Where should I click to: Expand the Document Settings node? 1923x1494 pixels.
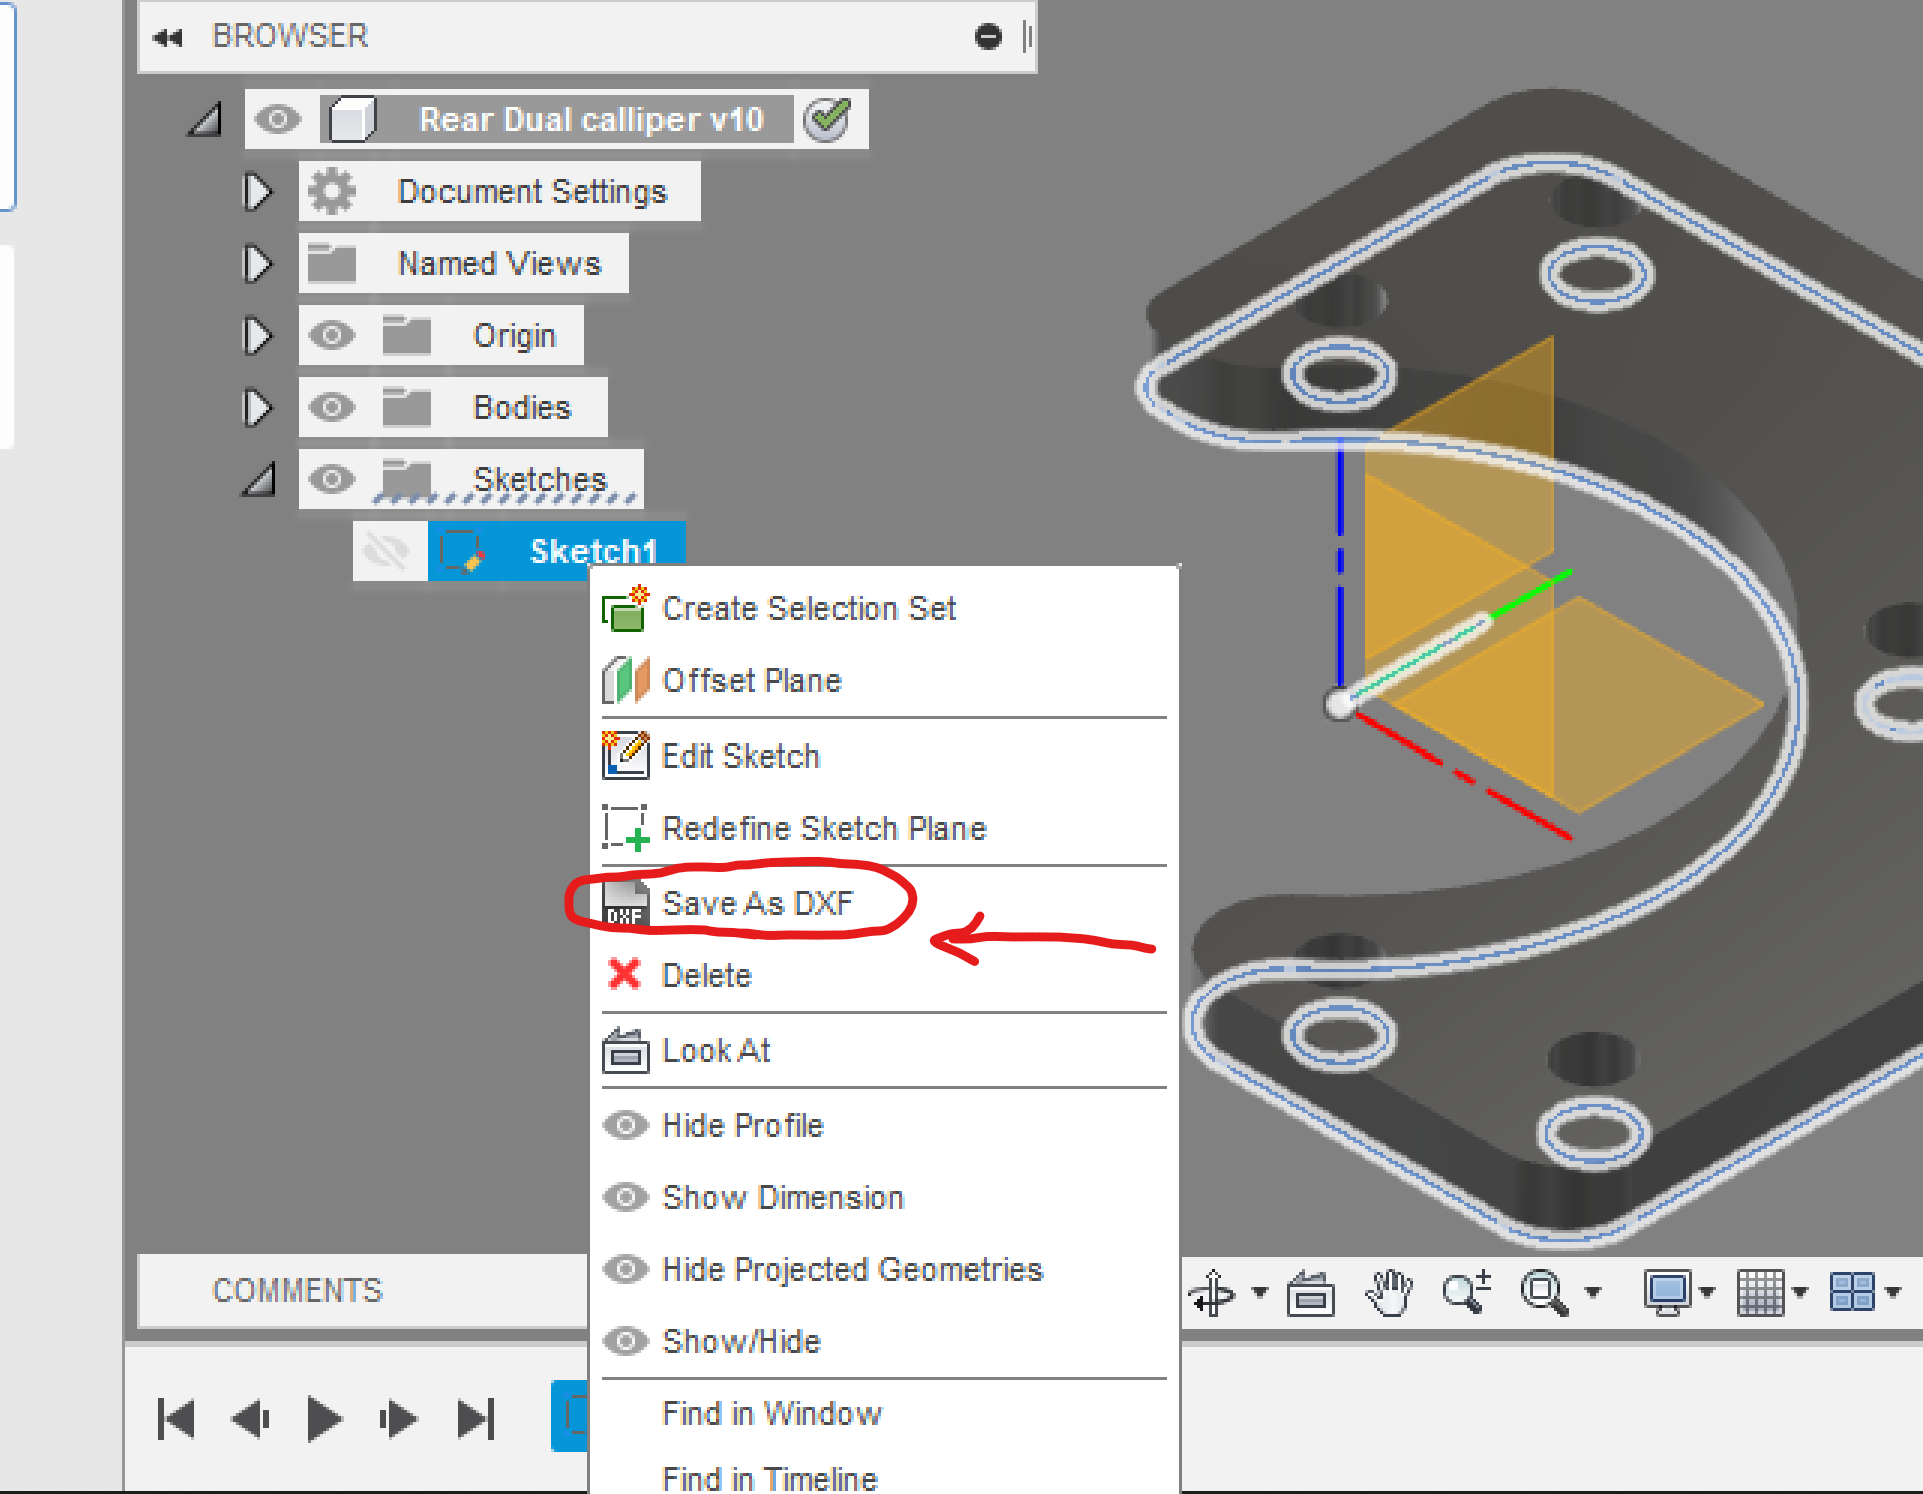point(258,191)
